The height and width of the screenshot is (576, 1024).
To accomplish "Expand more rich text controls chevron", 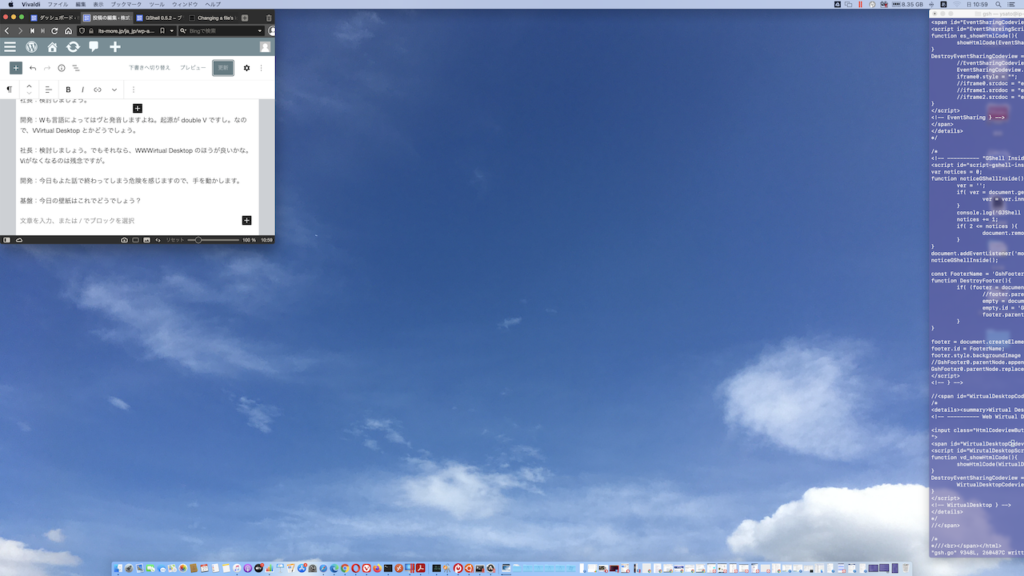I will 114,90.
